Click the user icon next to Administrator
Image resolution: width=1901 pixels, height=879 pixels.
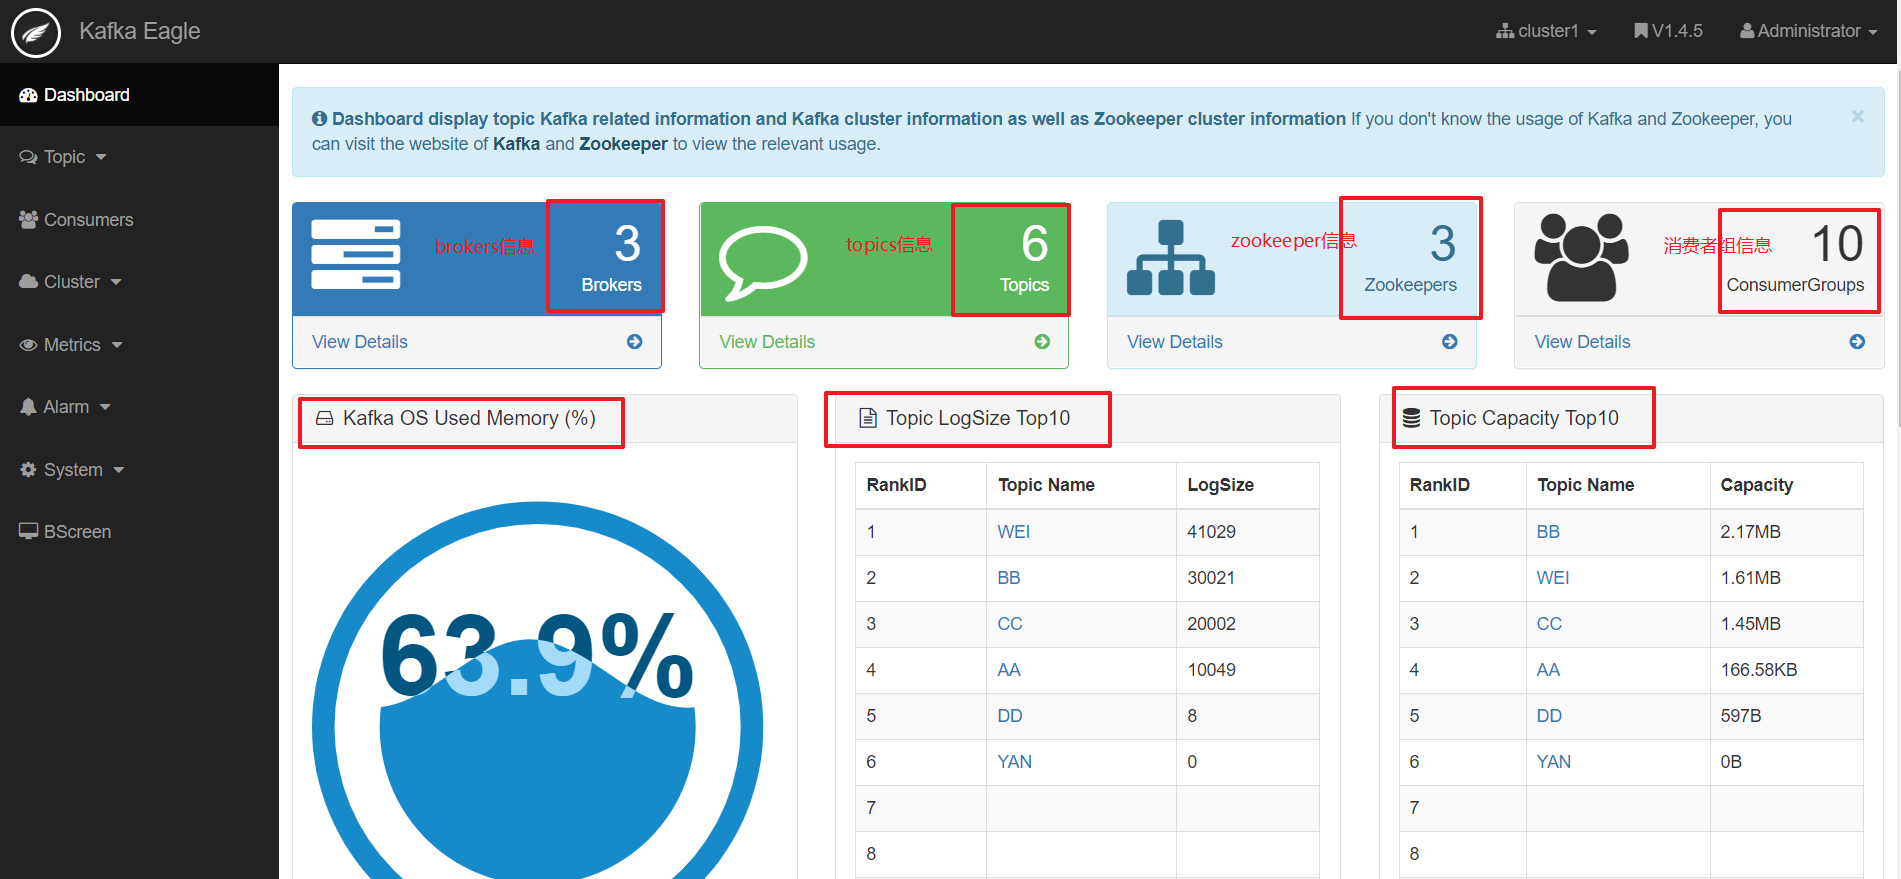point(1747,31)
